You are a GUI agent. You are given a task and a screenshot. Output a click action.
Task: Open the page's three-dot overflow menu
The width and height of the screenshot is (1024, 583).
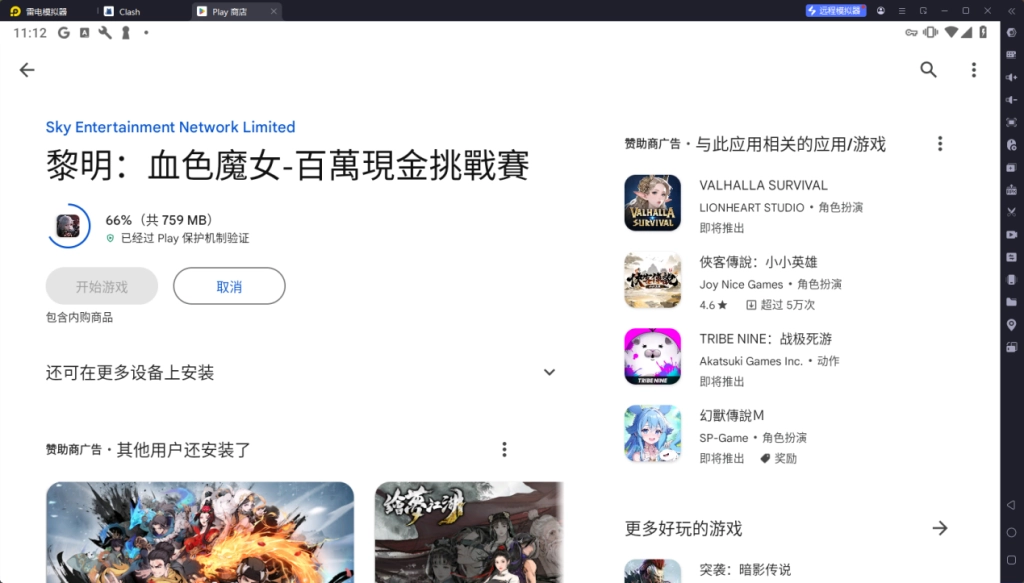(973, 70)
